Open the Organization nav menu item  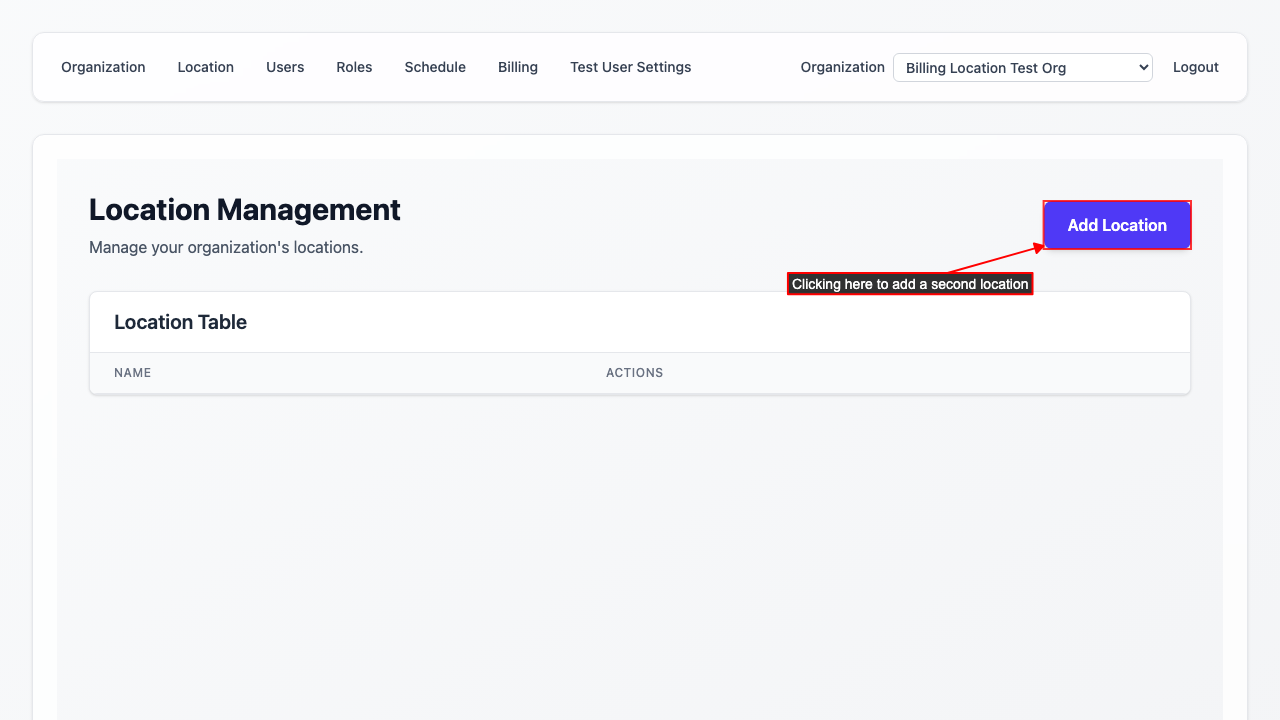pyautogui.click(x=103, y=67)
